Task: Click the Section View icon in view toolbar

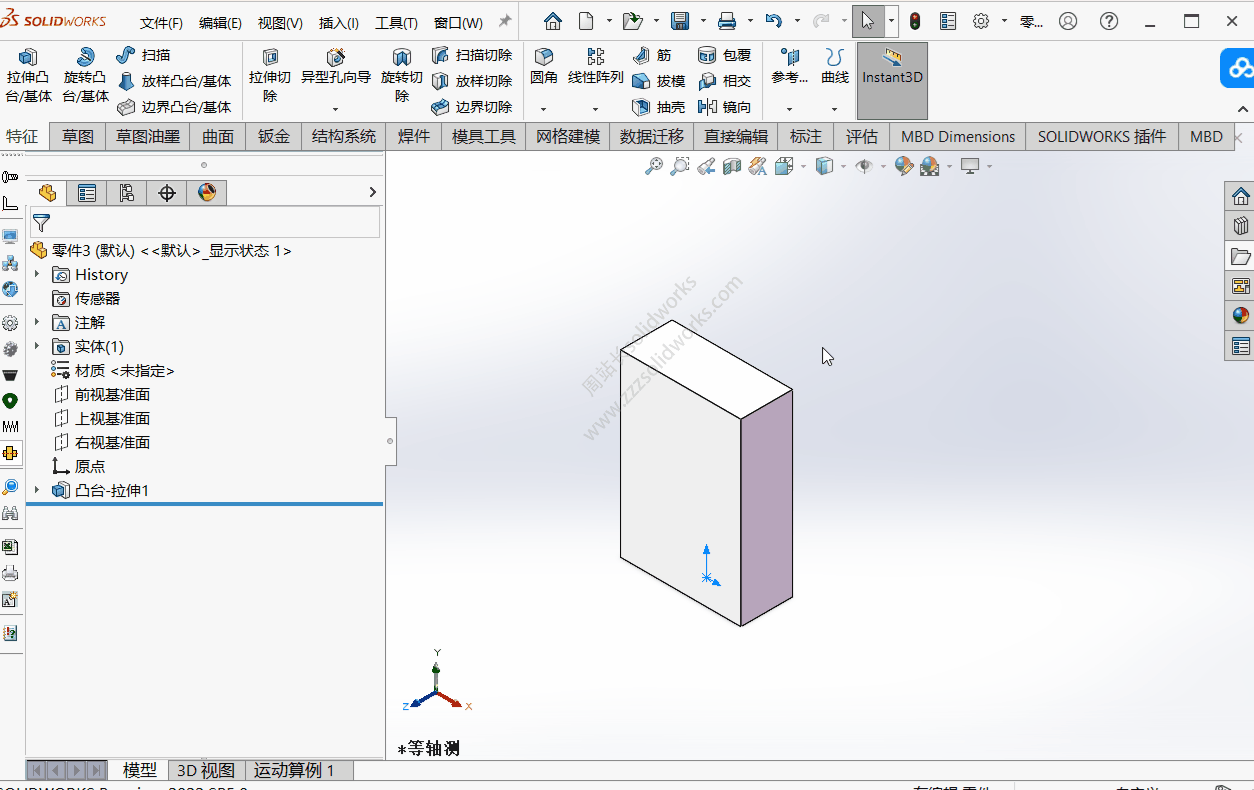Action: click(x=732, y=166)
